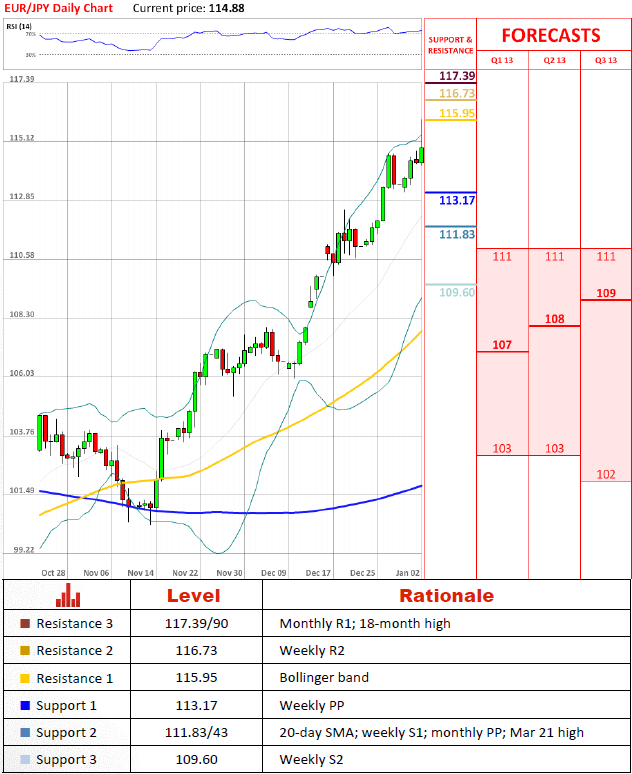Click the 117.39 resistance level label

point(457,76)
